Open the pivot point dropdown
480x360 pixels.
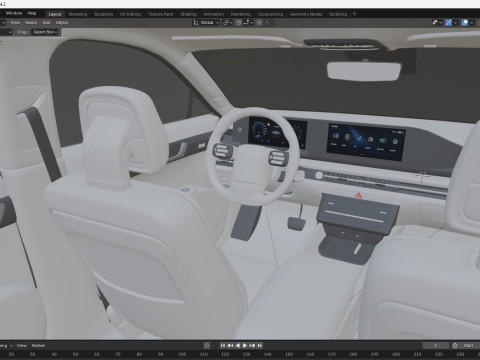(228, 23)
